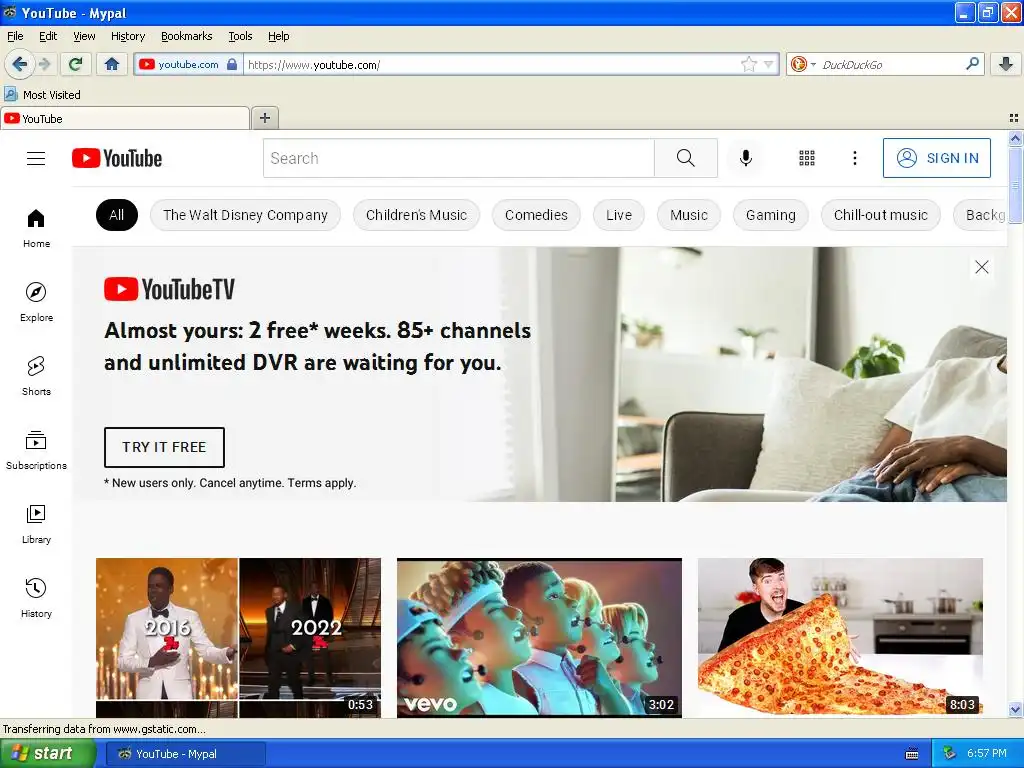This screenshot has width=1024, height=768.
Task: Open Library in sidebar
Action: point(36,524)
